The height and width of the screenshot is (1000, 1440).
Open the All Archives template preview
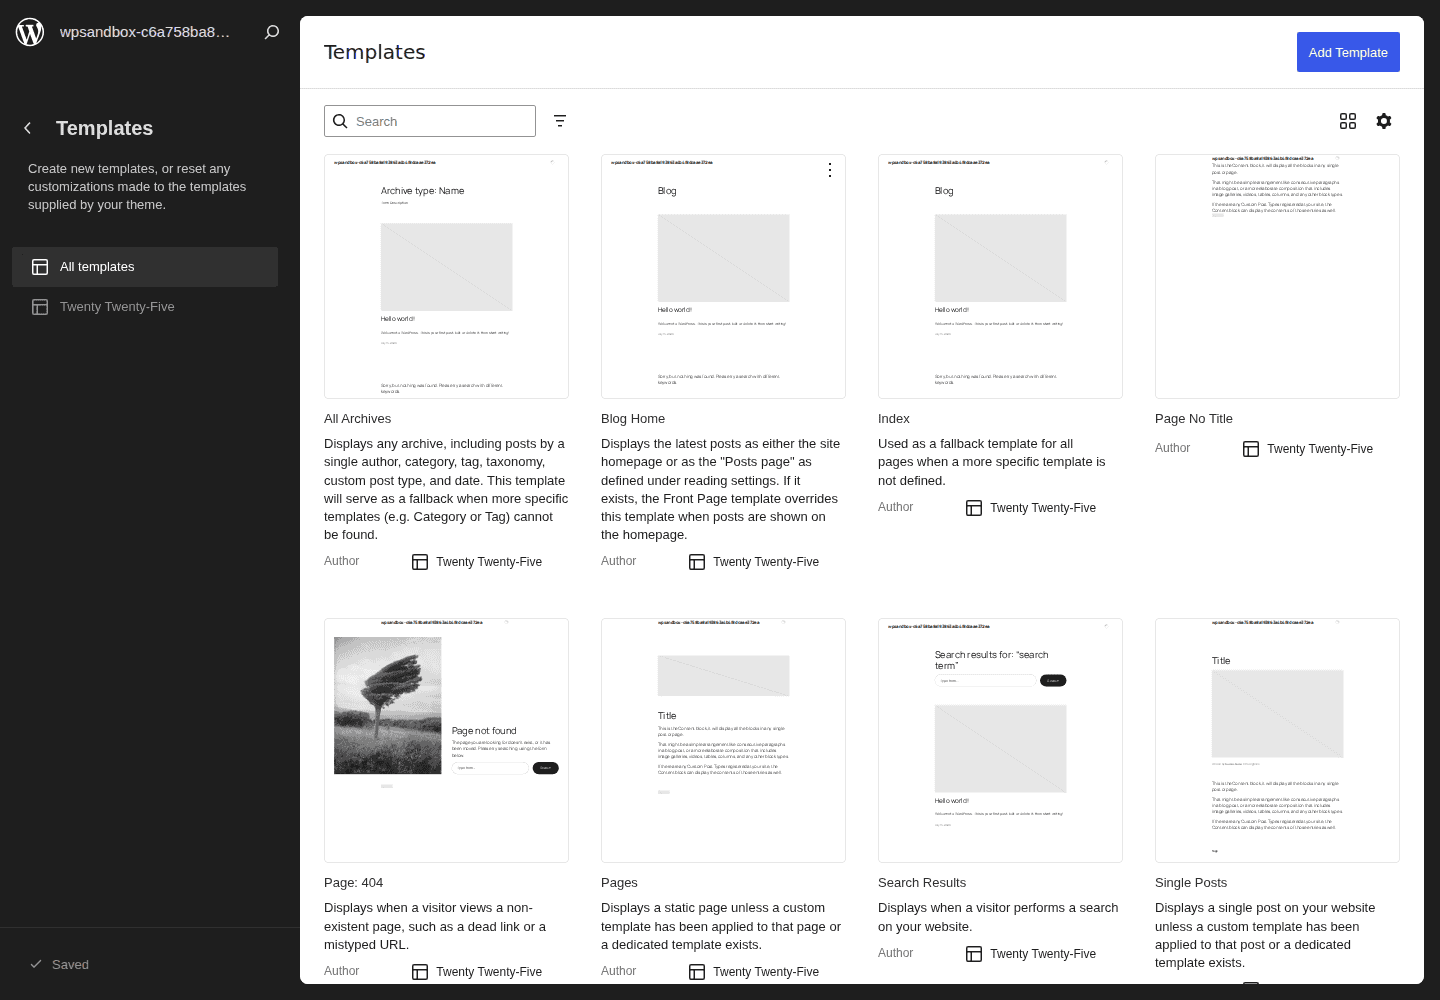click(446, 276)
